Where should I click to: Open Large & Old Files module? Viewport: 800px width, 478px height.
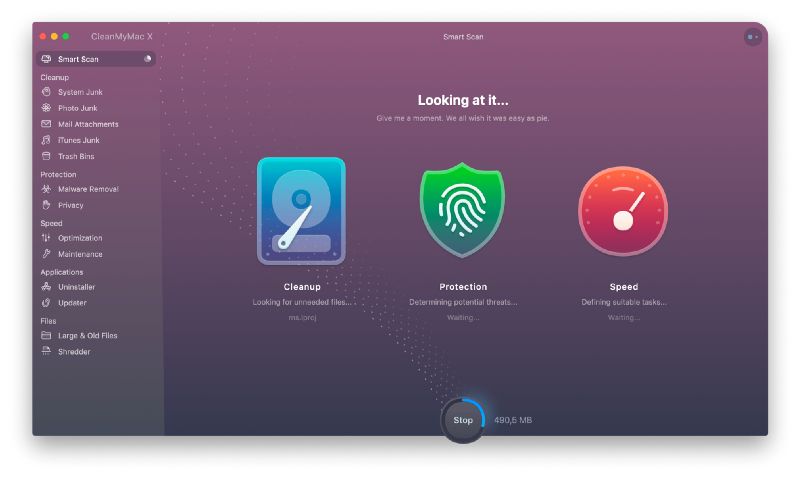click(88, 335)
